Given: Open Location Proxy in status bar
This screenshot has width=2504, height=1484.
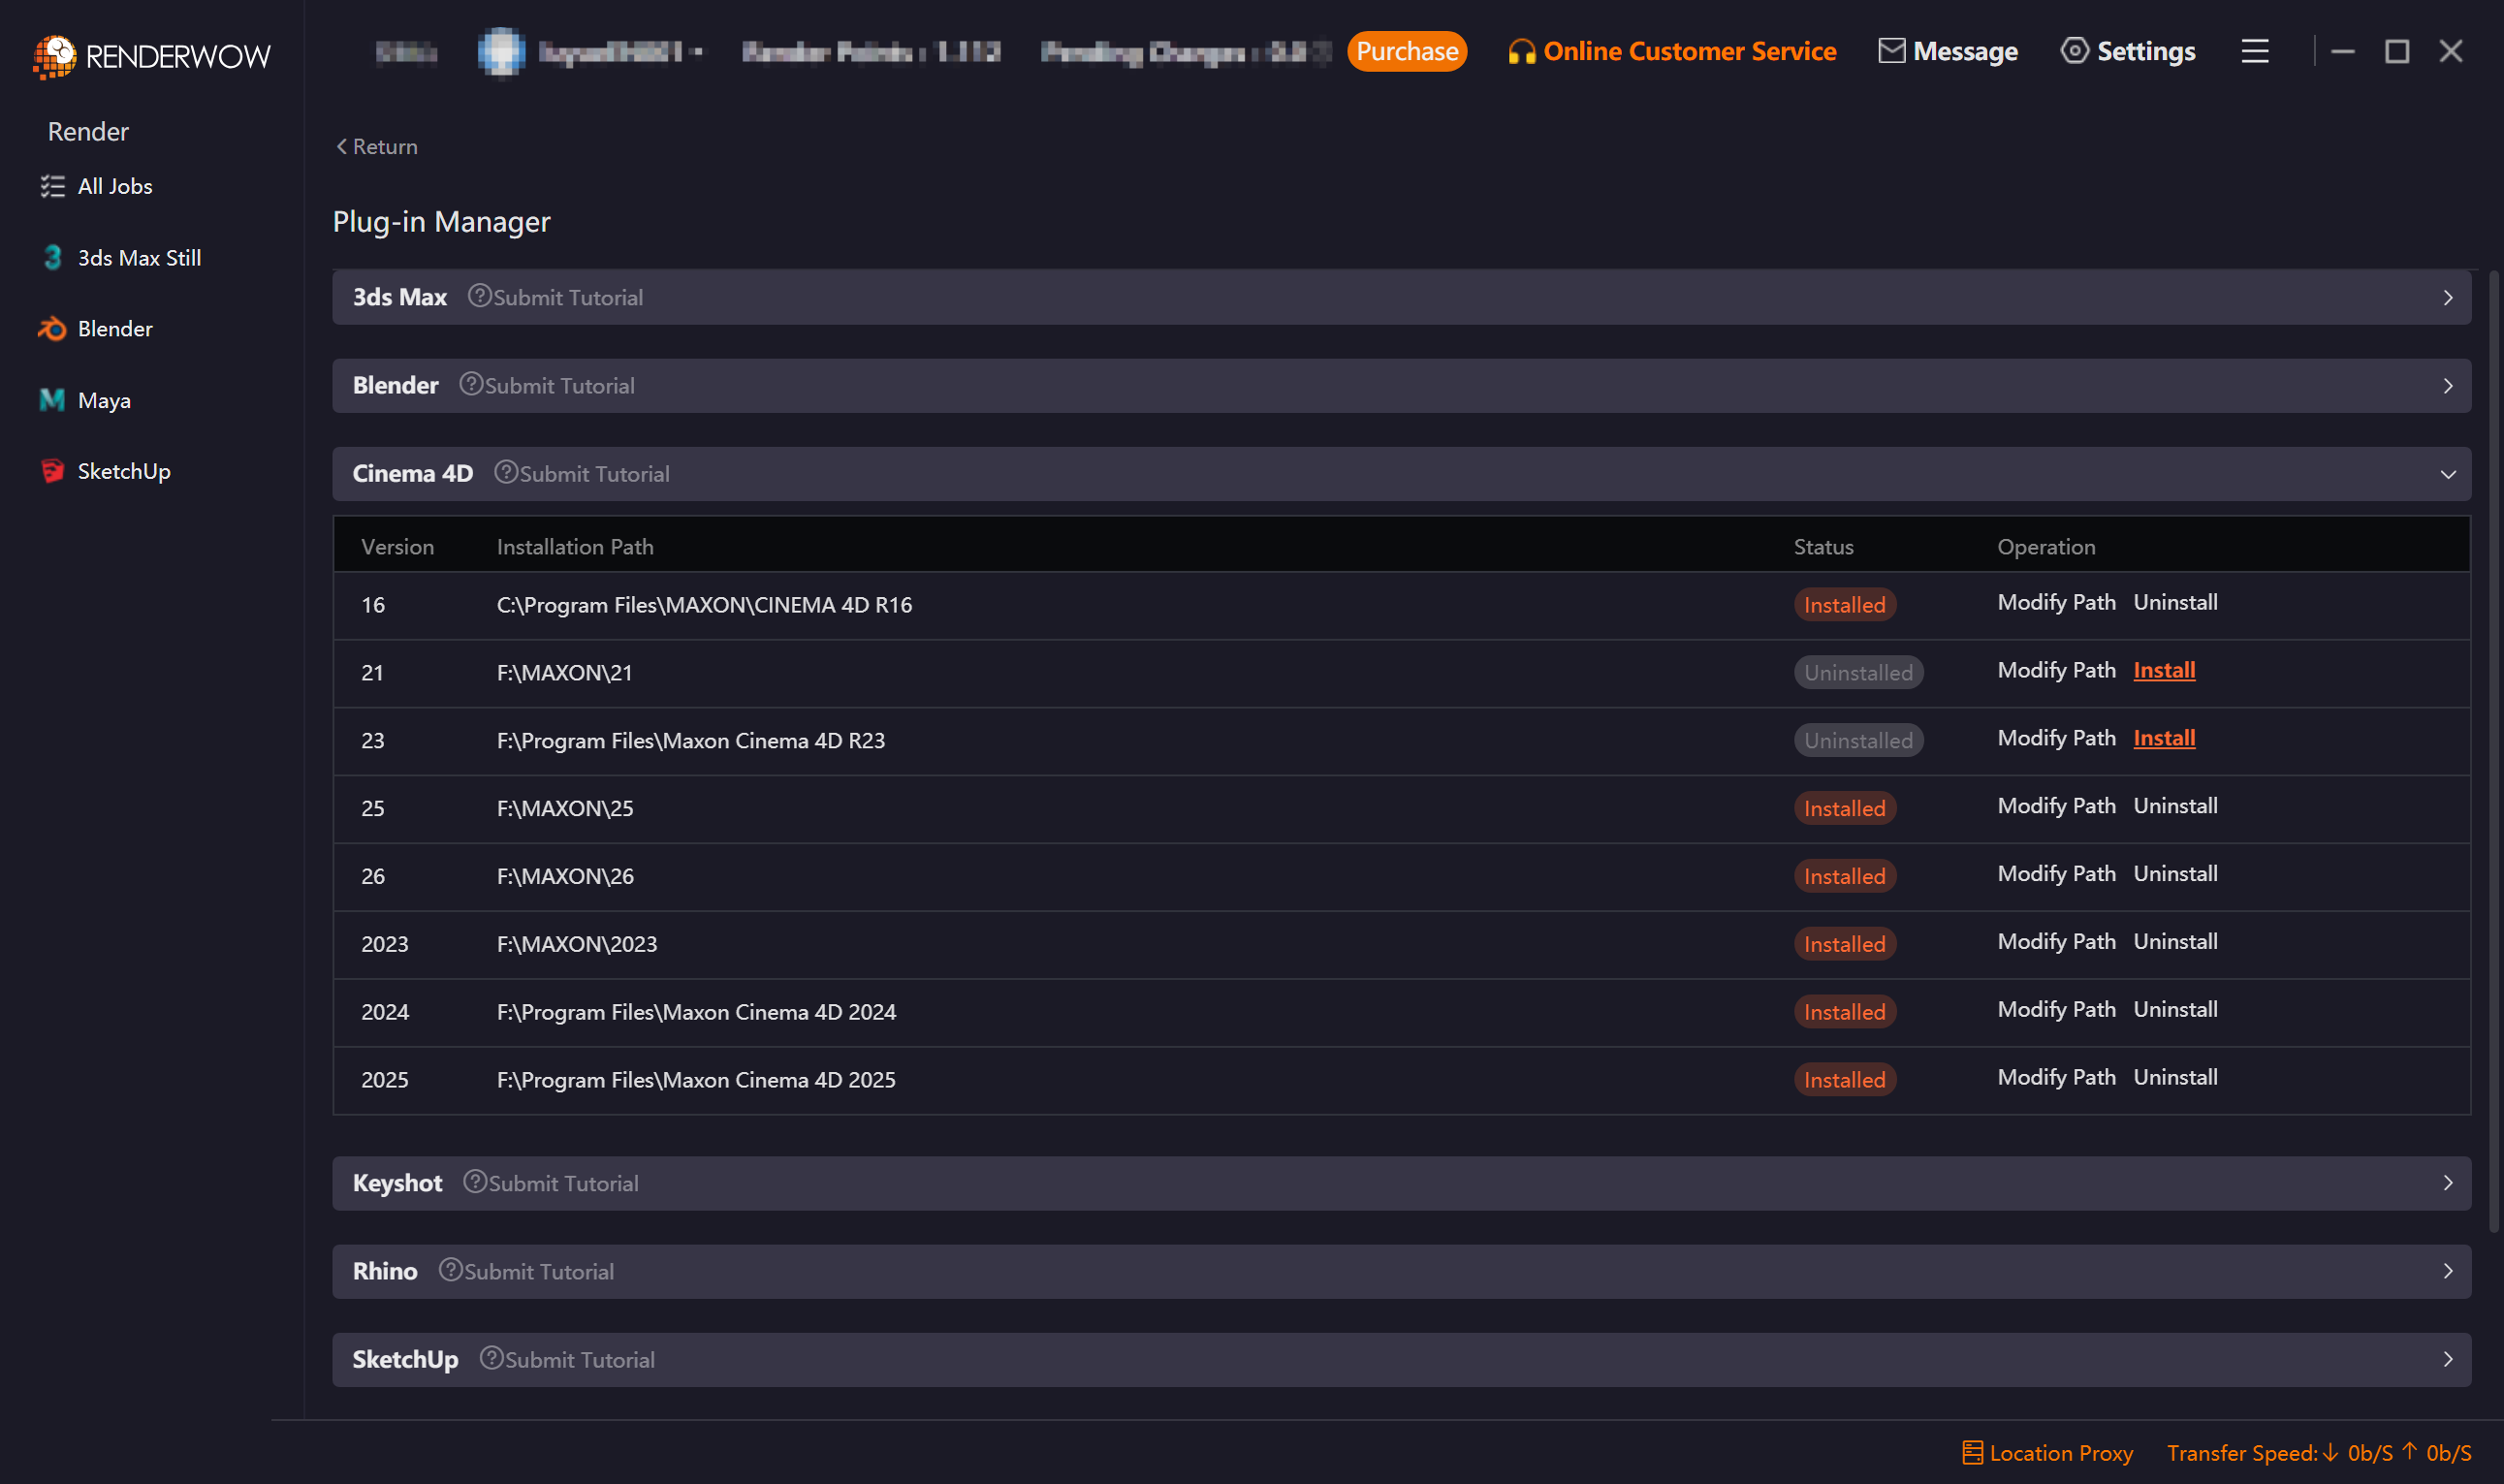Looking at the screenshot, I should pos(2047,1453).
